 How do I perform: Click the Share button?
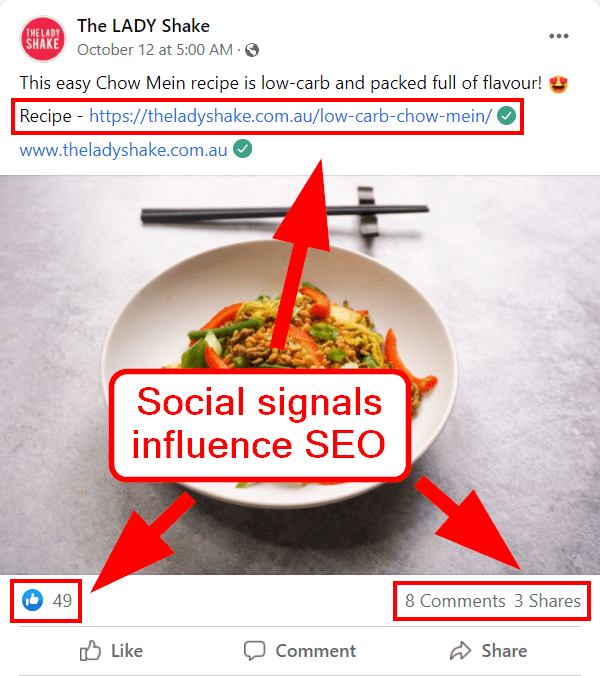tap(488, 651)
